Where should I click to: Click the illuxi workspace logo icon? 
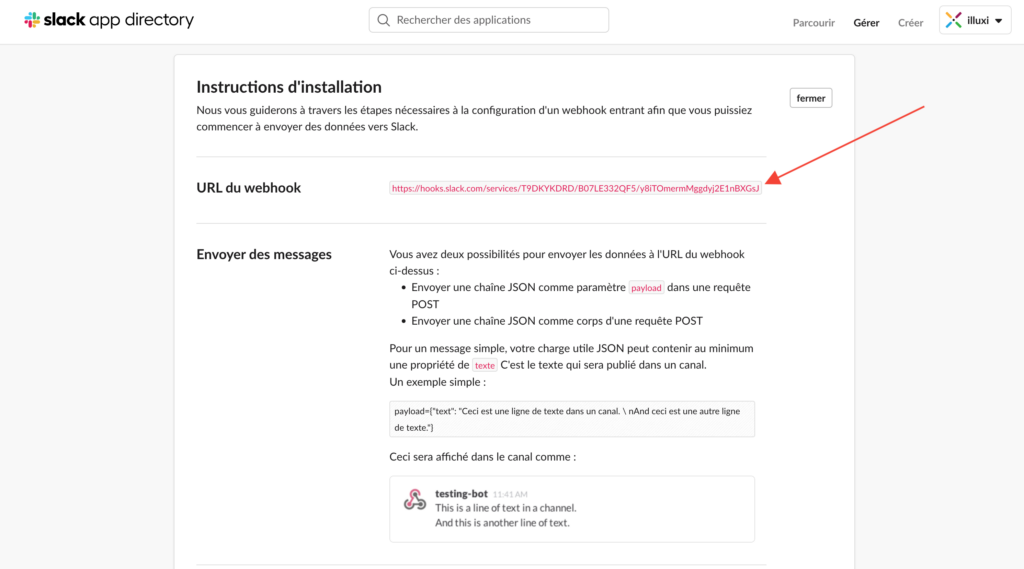pyautogui.click(x=953, y=20)
